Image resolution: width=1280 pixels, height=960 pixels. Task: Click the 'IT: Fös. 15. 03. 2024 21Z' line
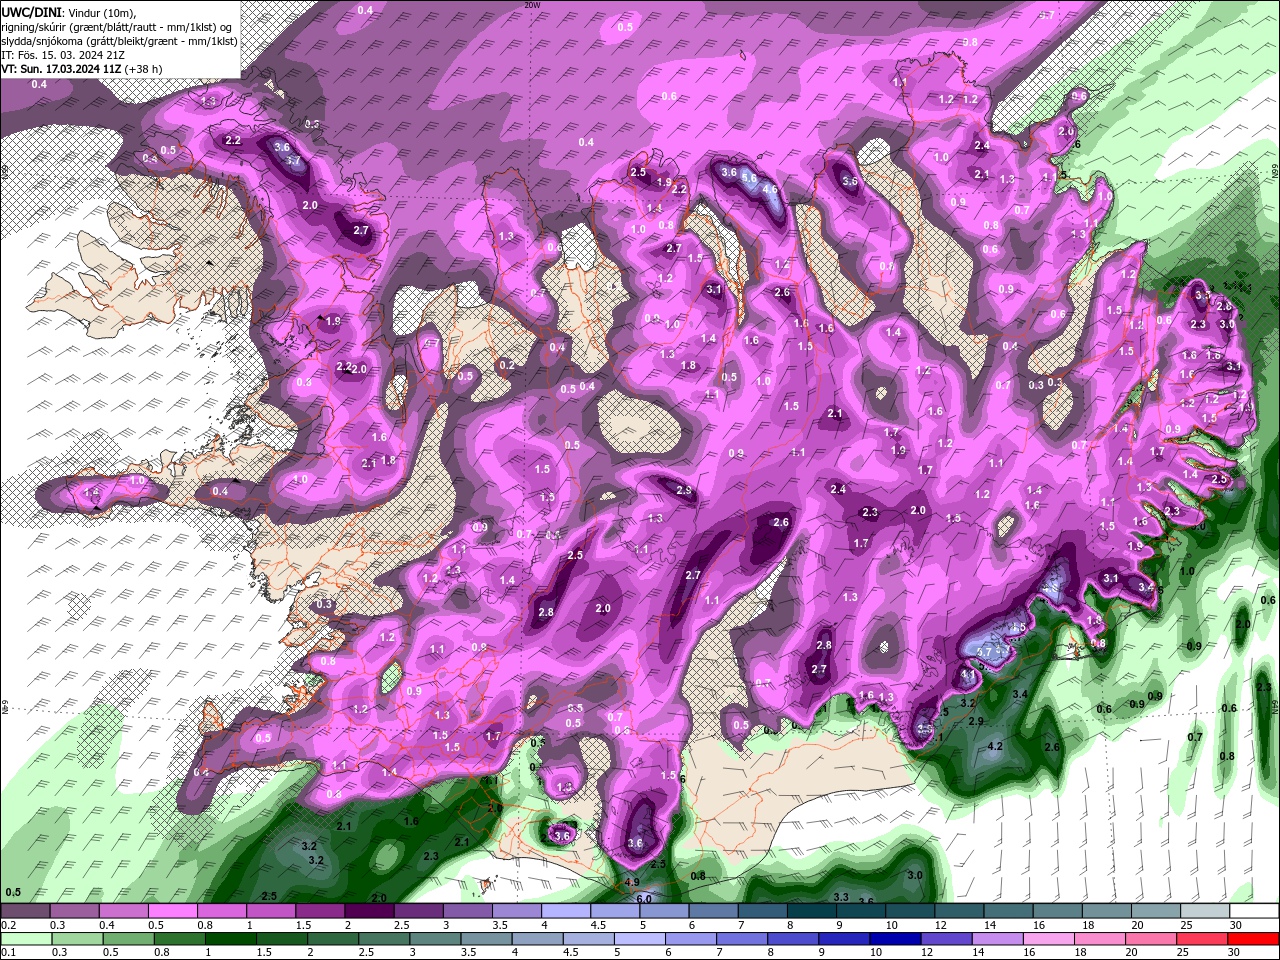(63, 55)
